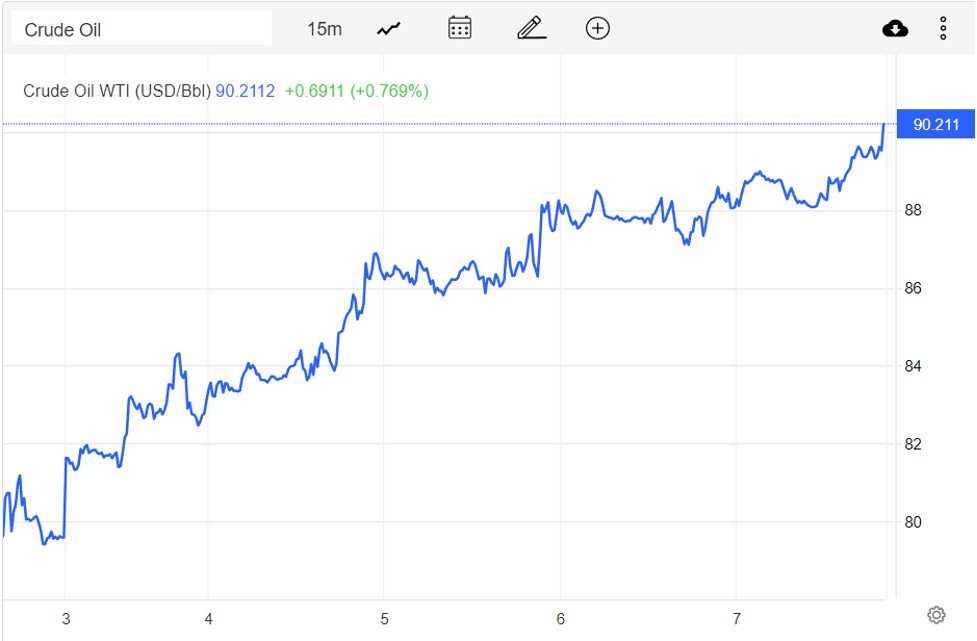977x641 pixels.
Task: Click date label 3 on time axis
Action: click(65, 618)
